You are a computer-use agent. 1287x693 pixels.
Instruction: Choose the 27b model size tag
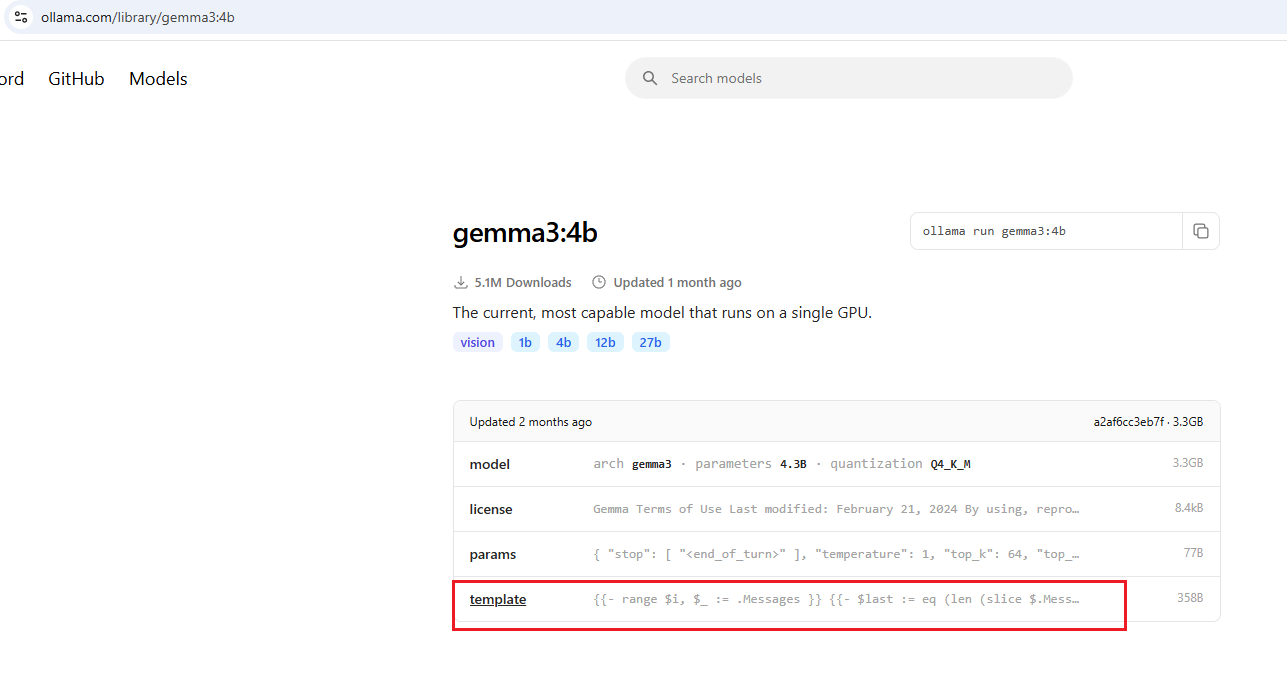click(650, 342)
